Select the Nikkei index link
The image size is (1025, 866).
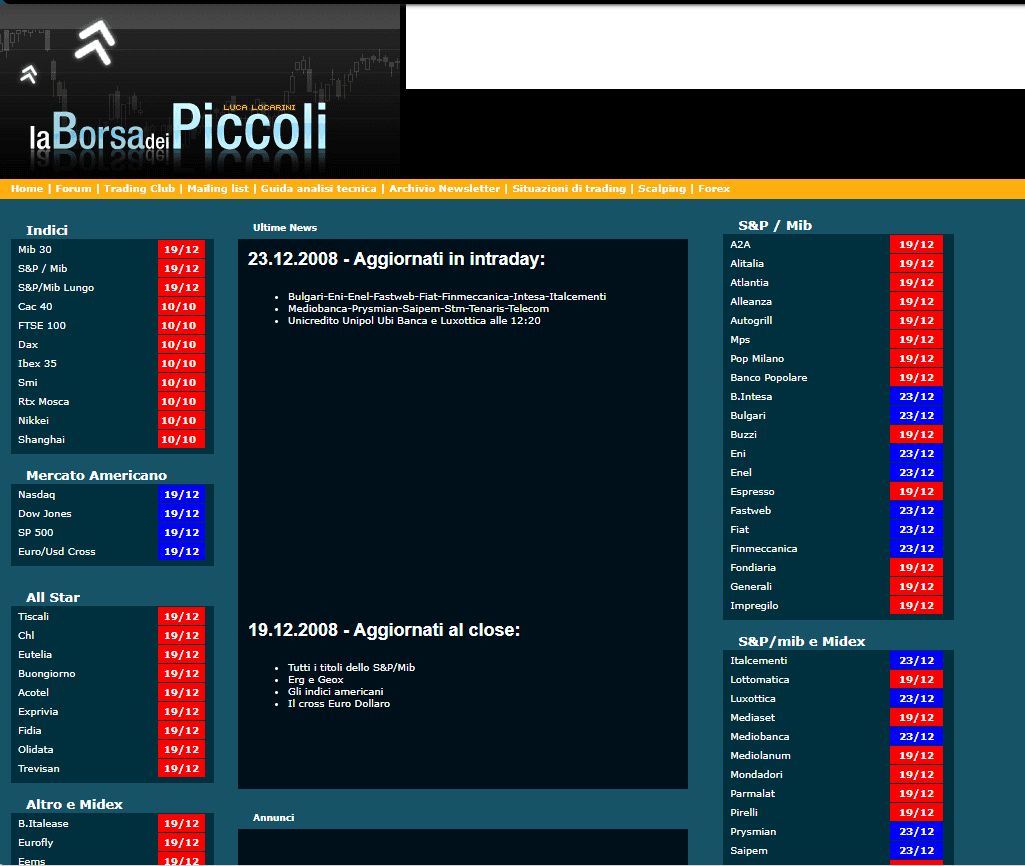pos(33,421)
